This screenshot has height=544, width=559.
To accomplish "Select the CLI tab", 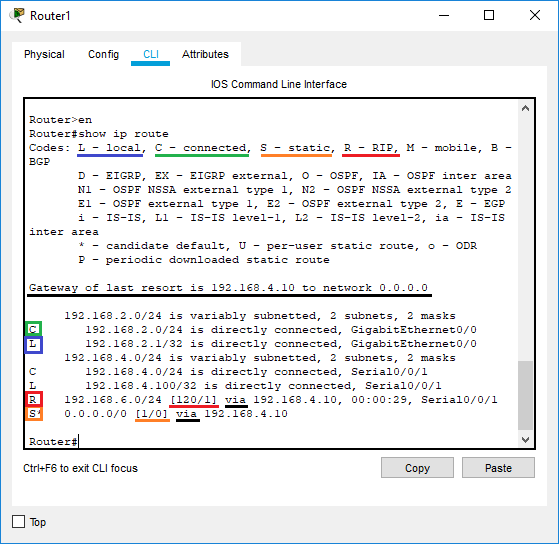I will coord(150,54).
